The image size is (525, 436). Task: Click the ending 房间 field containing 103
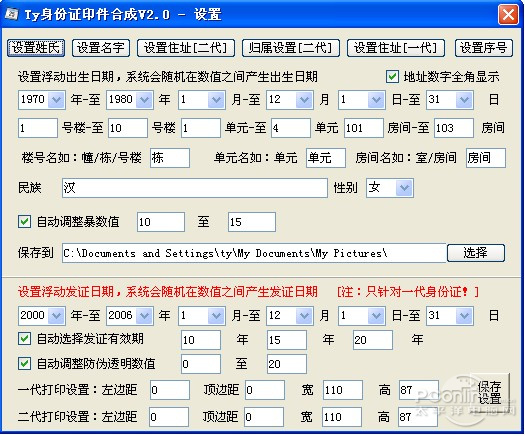[x=454, y=128]
